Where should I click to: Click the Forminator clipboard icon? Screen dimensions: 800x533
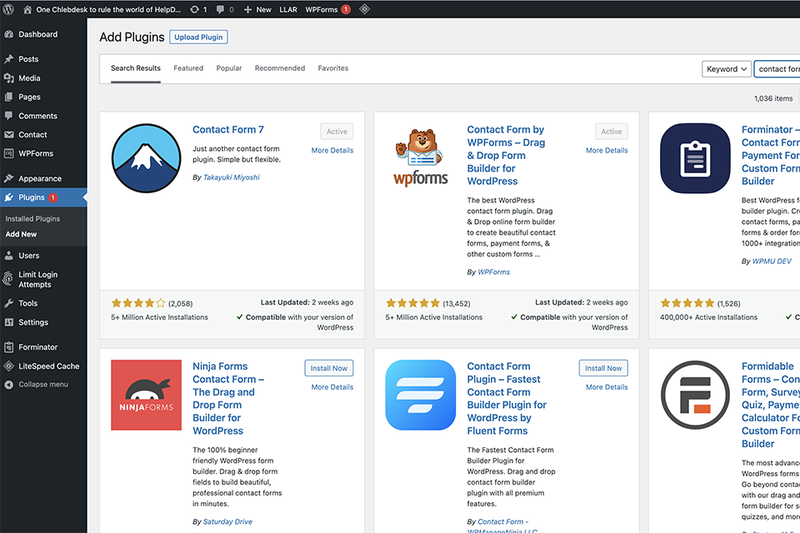point(695,158)
